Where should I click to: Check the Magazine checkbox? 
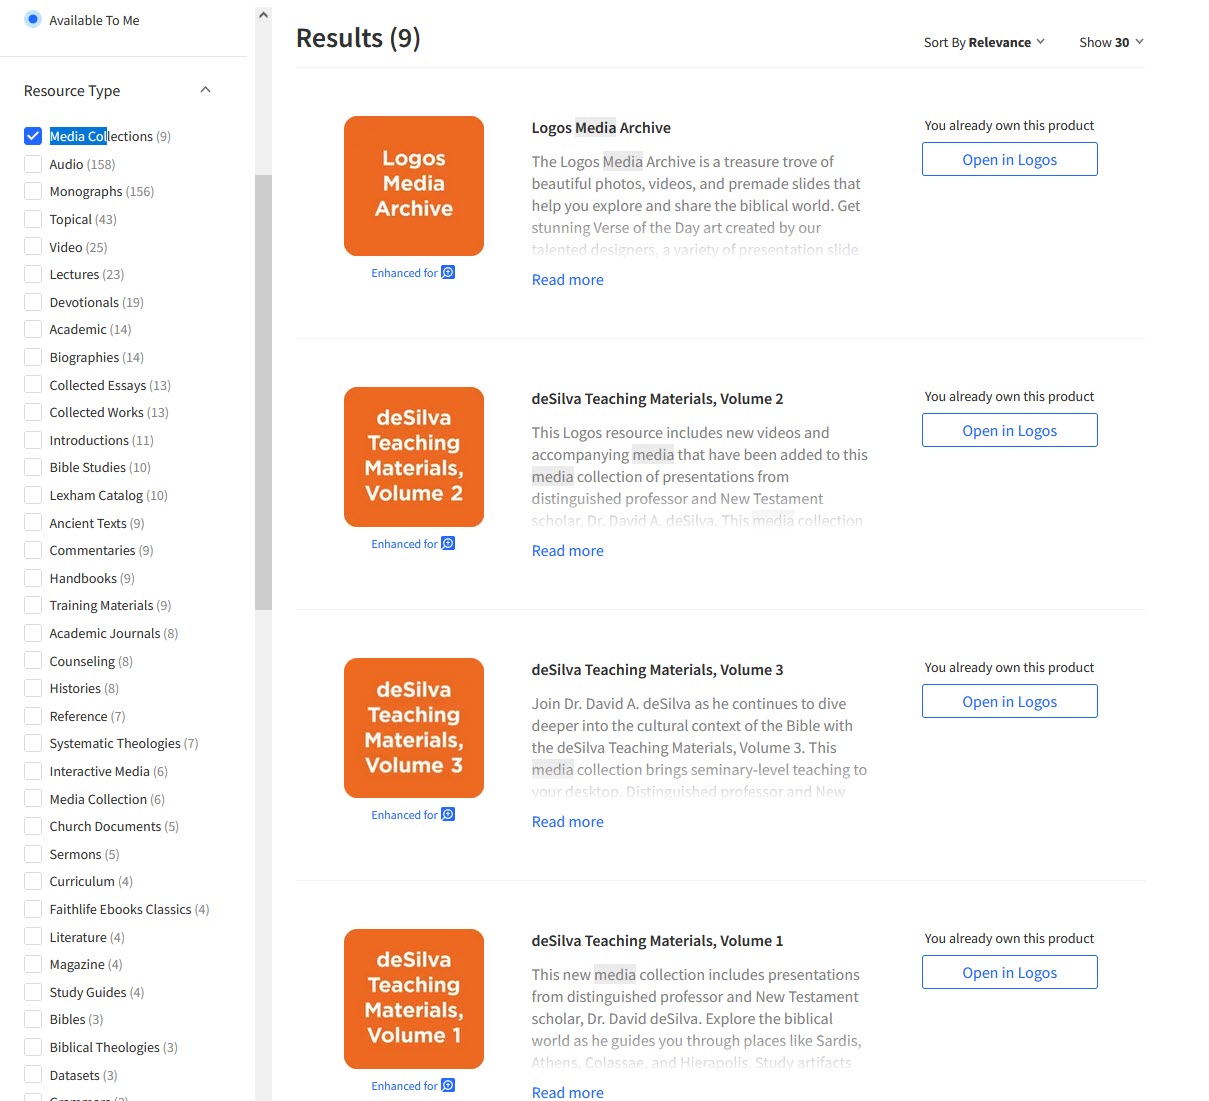tap(33, 964)
